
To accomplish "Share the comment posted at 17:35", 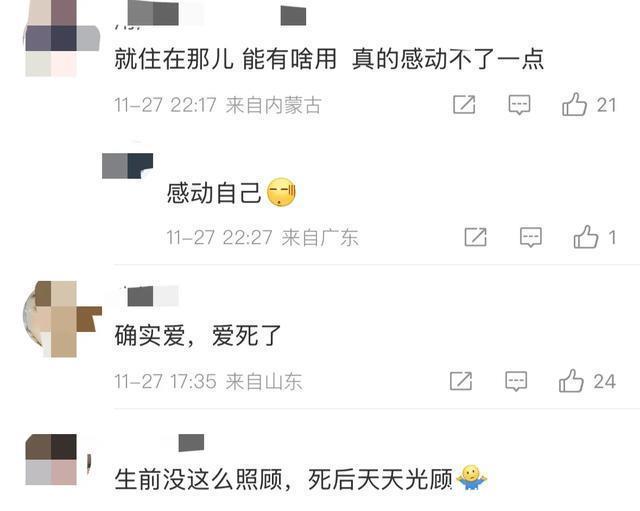I will 461,381.
